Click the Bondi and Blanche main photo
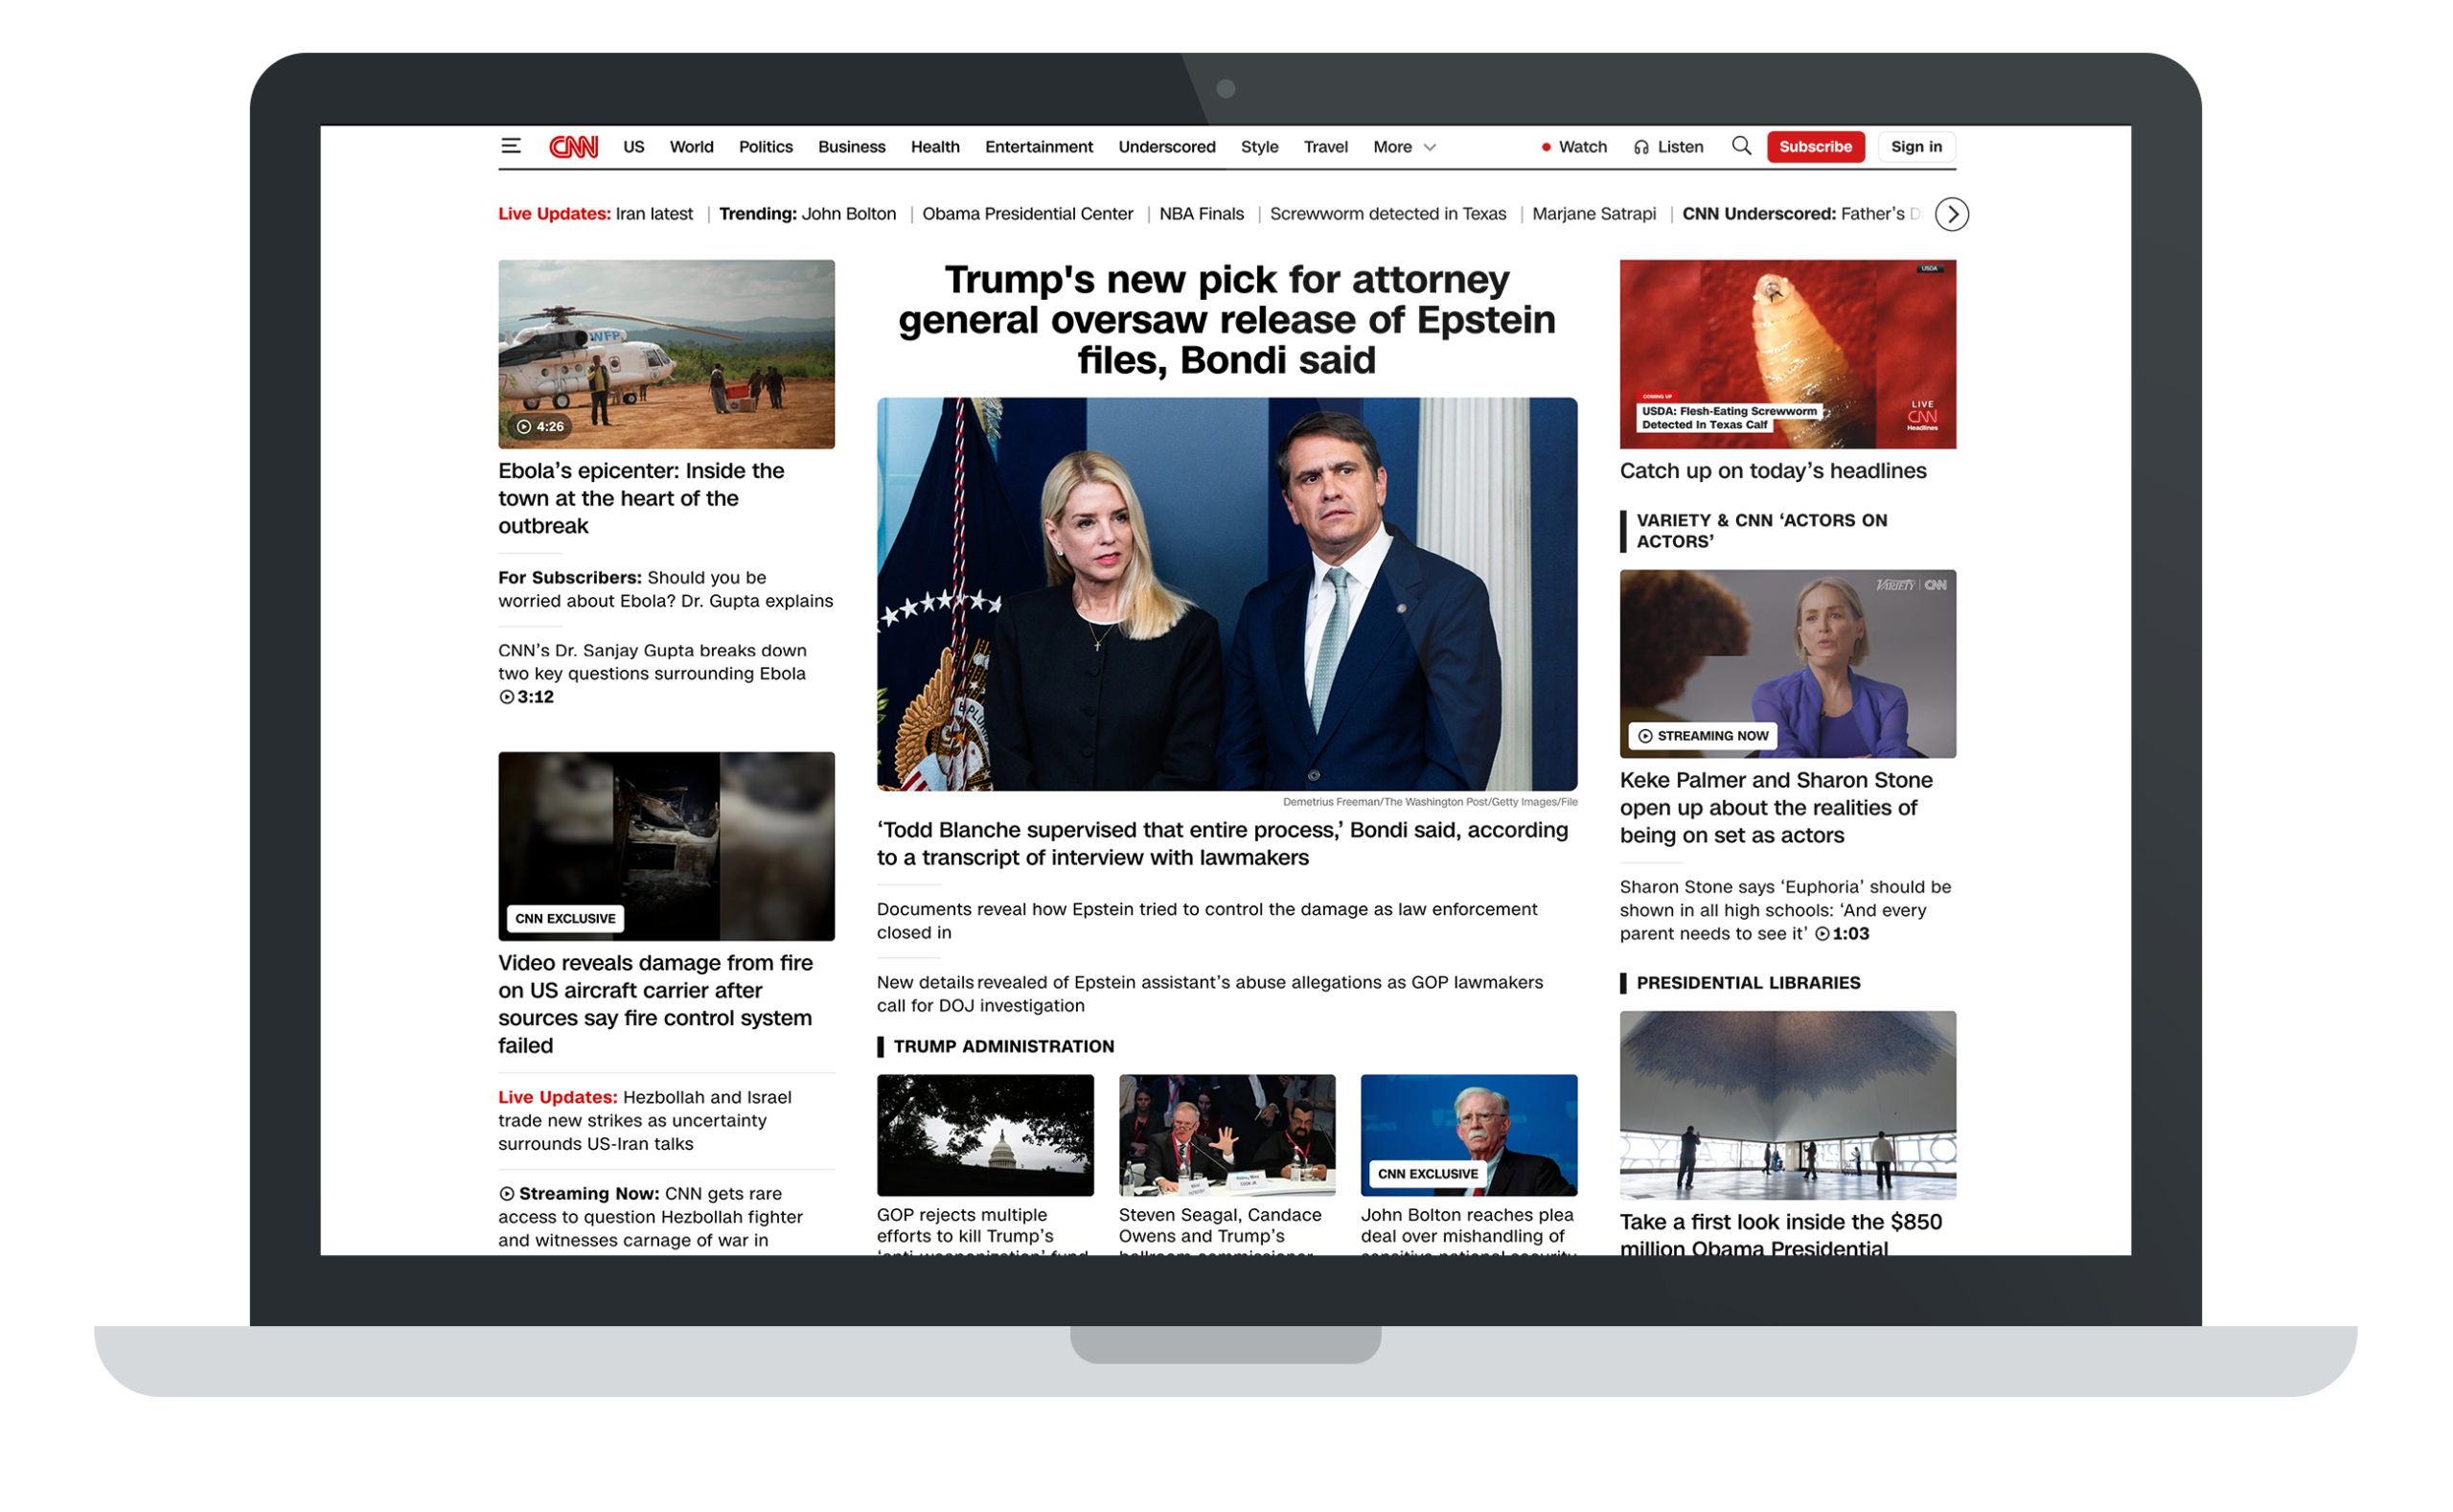Image resolution: width=2453 pixels, height=1512 pixels. 1227,594
